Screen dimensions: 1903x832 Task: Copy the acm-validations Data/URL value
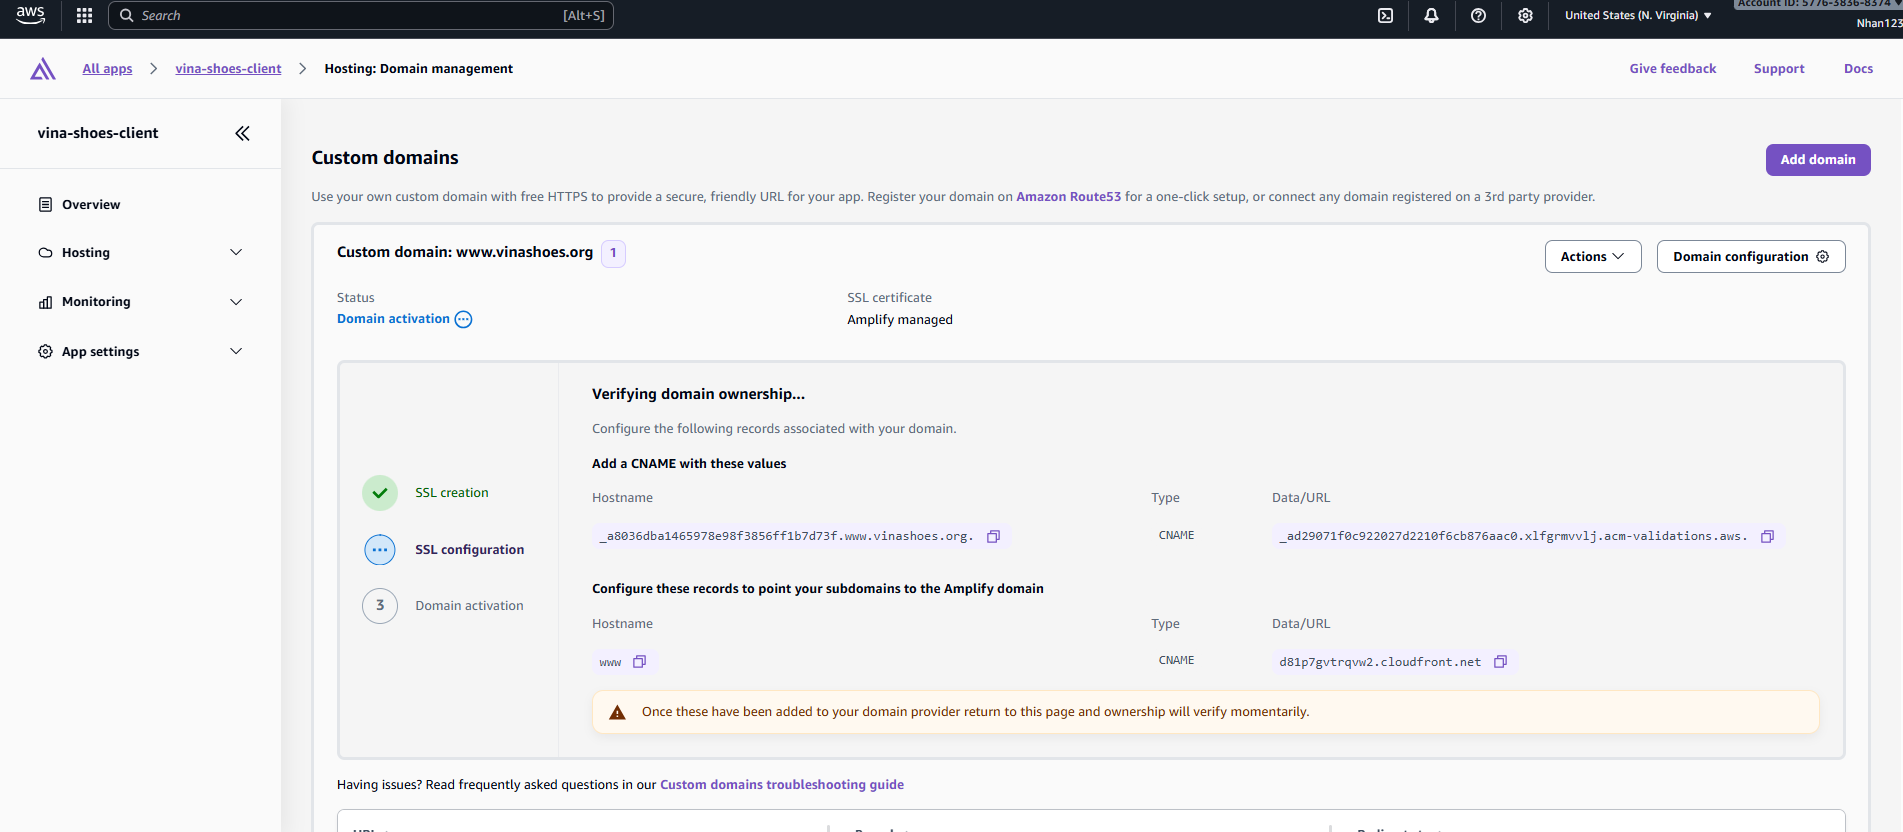1767,536
